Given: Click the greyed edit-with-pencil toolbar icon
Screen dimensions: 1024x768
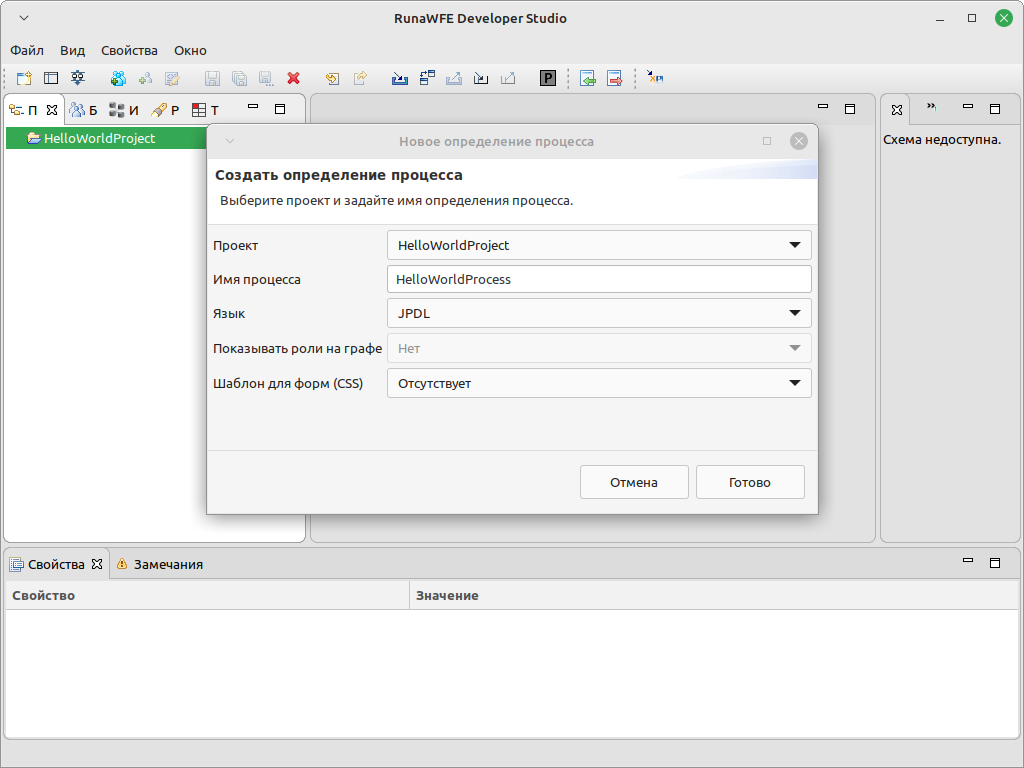Looking at the screenshot, I should [172, 78].
